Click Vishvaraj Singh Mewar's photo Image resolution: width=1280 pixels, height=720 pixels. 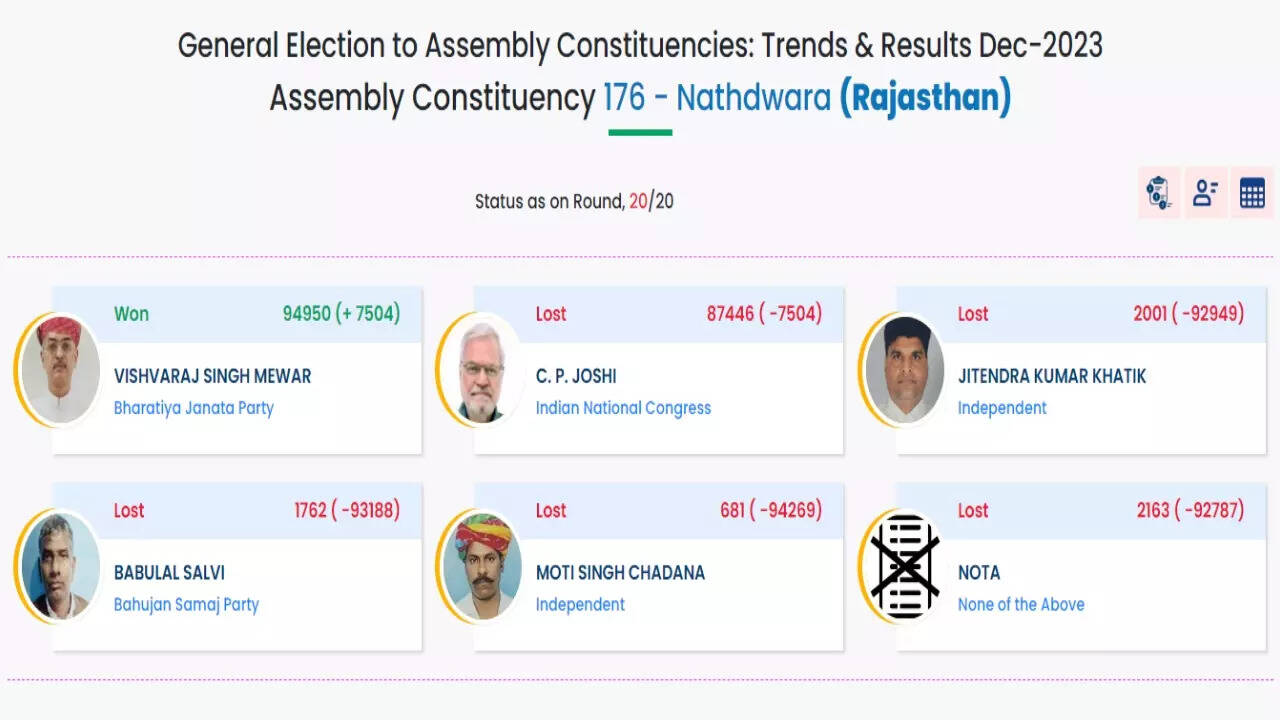[60, 370]
